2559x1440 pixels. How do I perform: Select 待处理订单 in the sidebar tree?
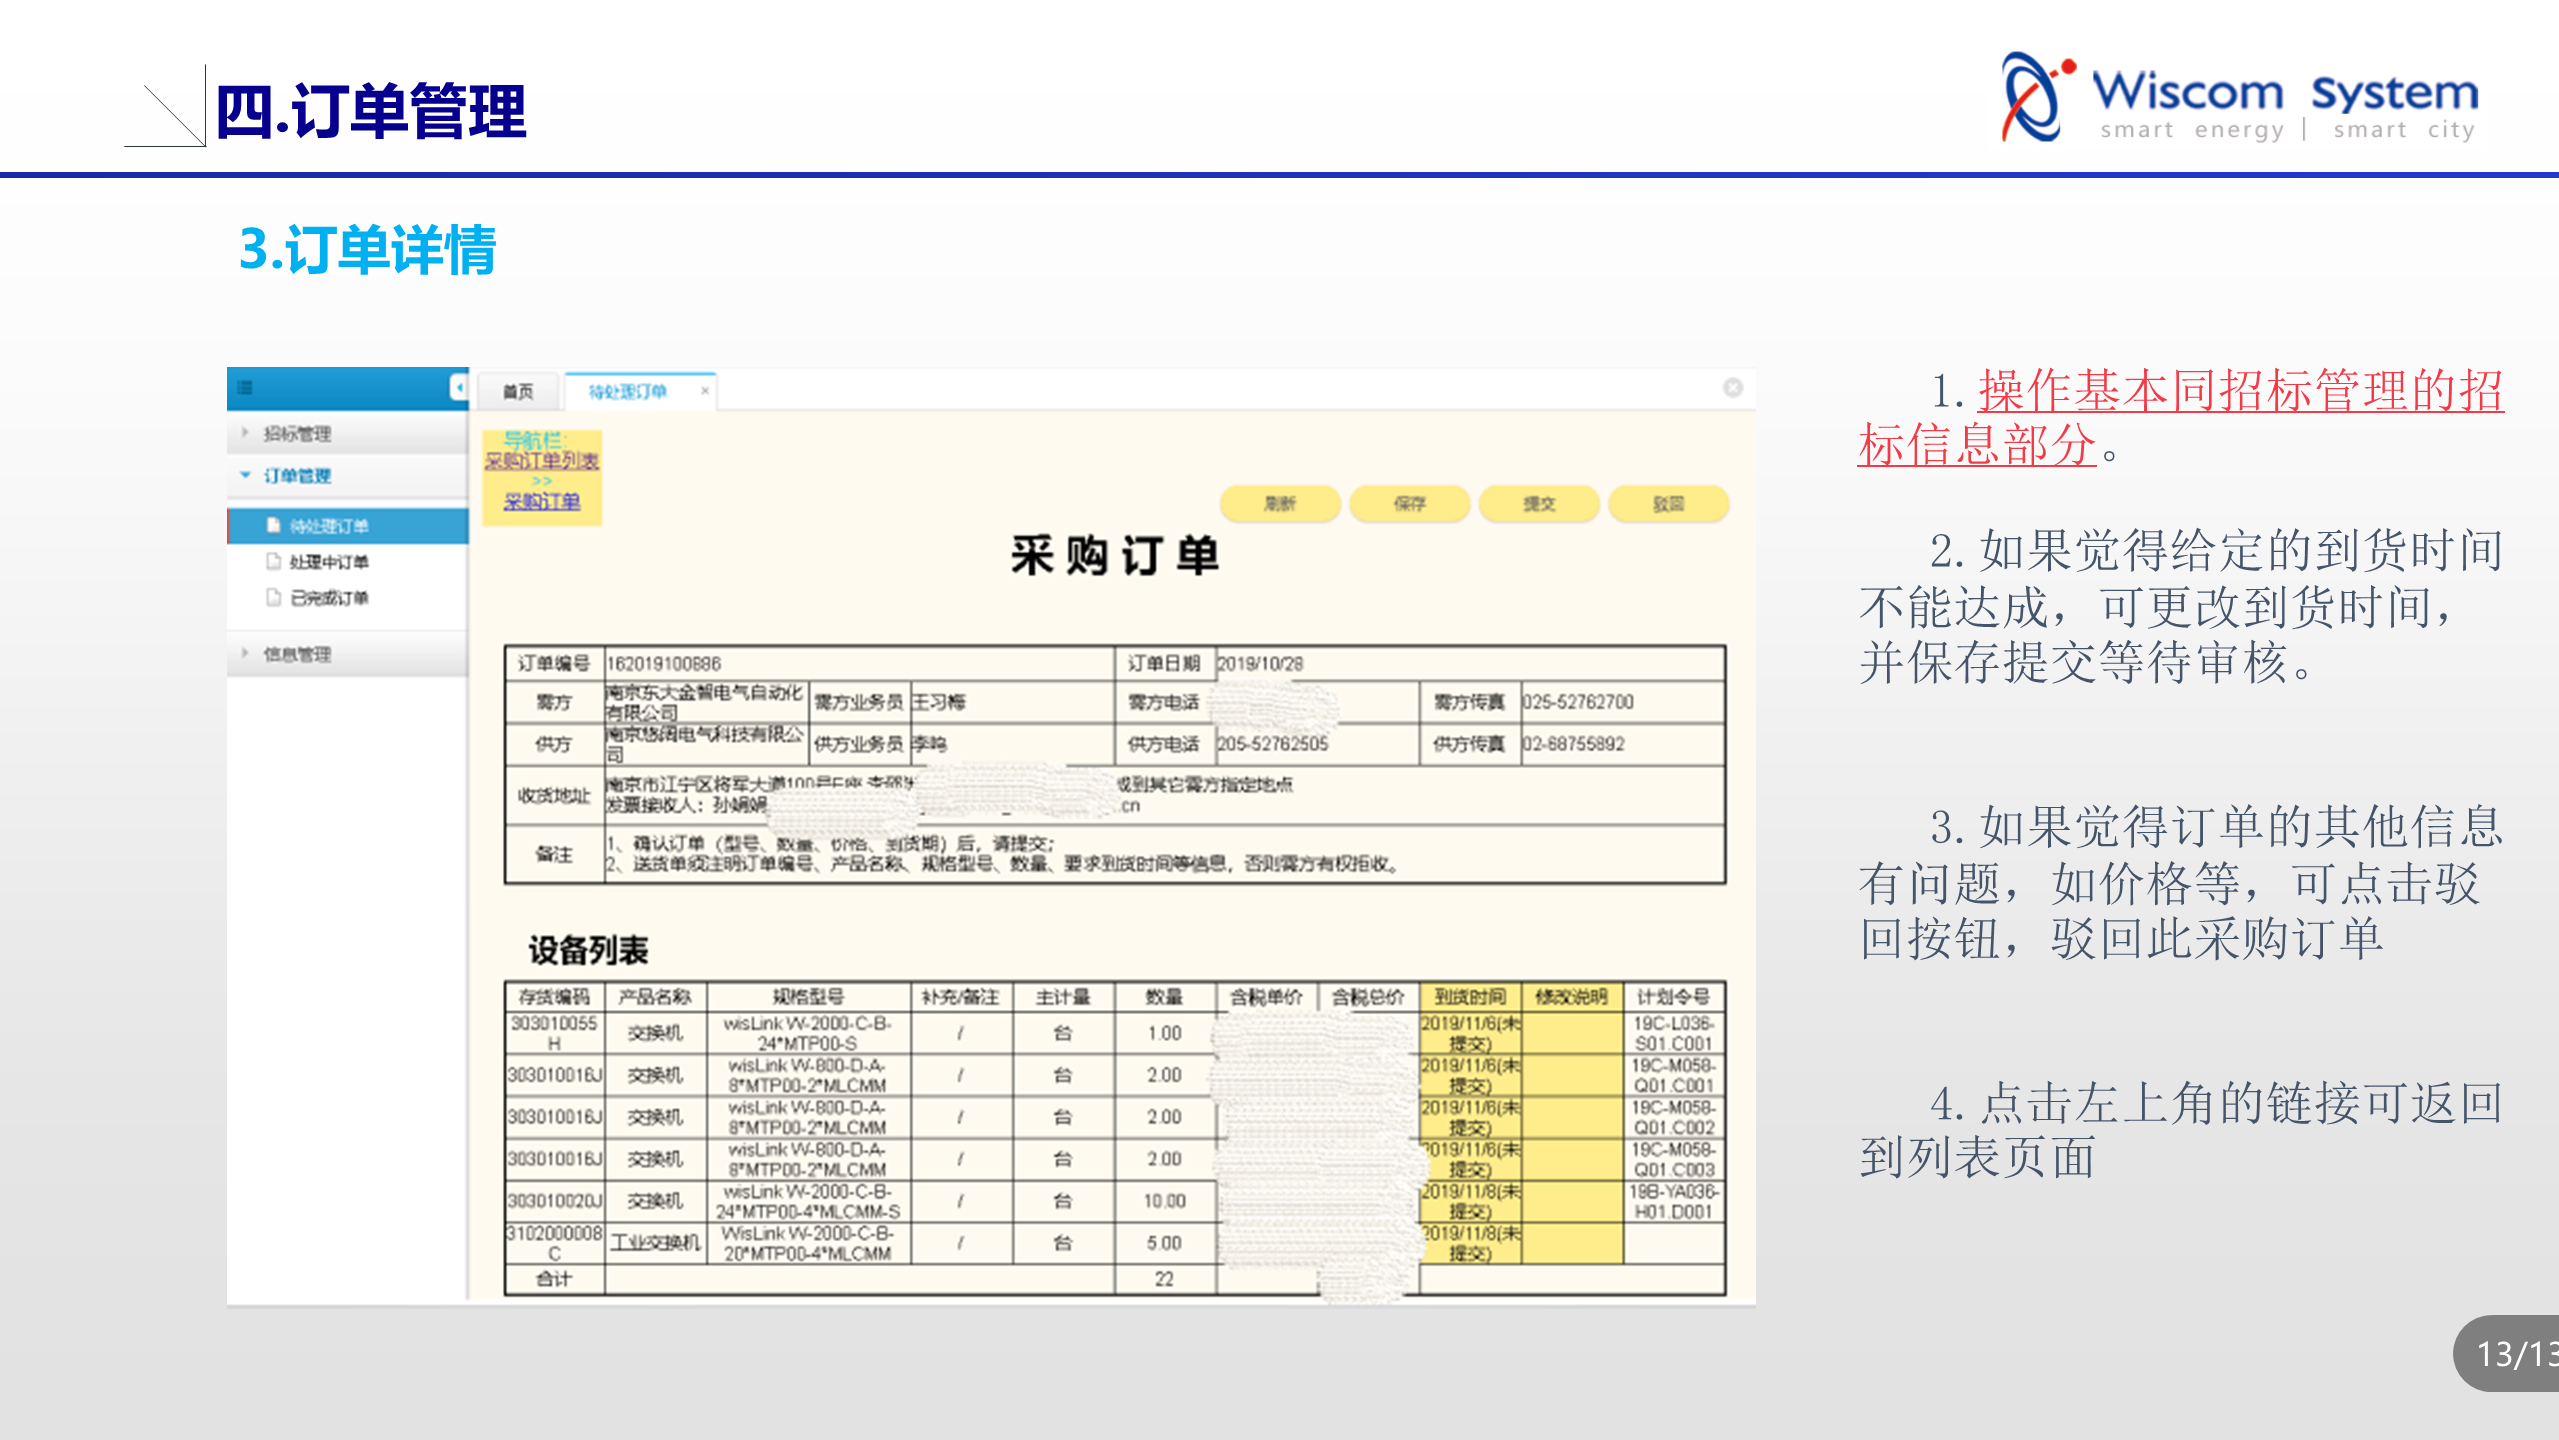tap(328, 526)
